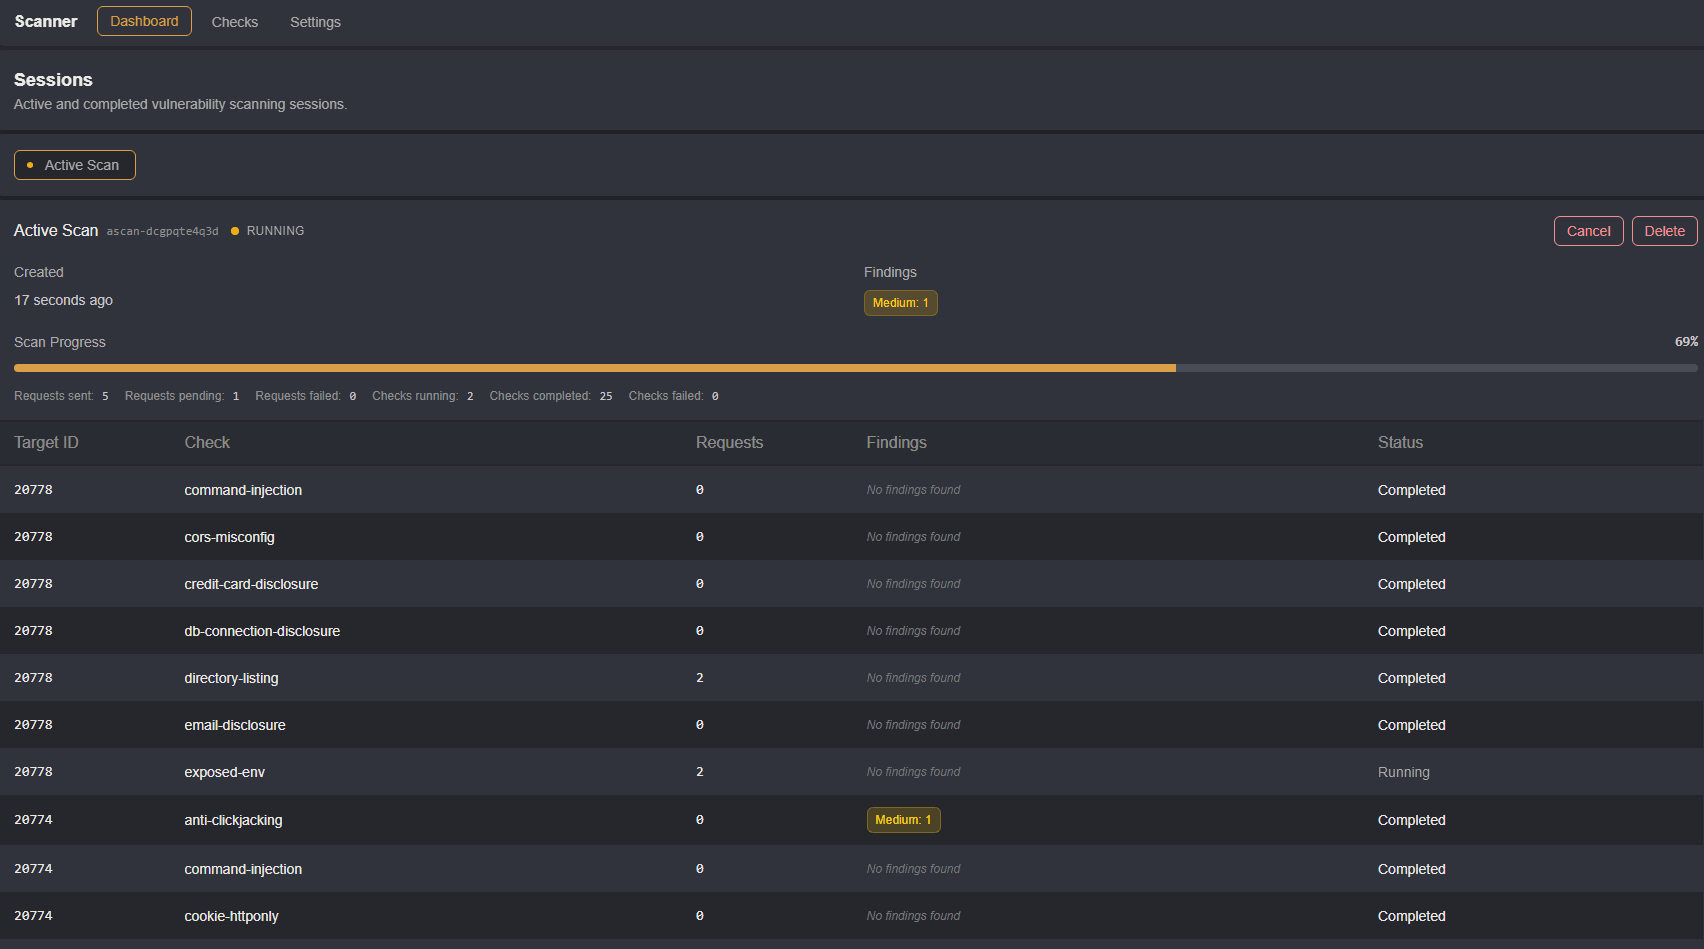Switch to the Checks tab

tap(234, 21)
